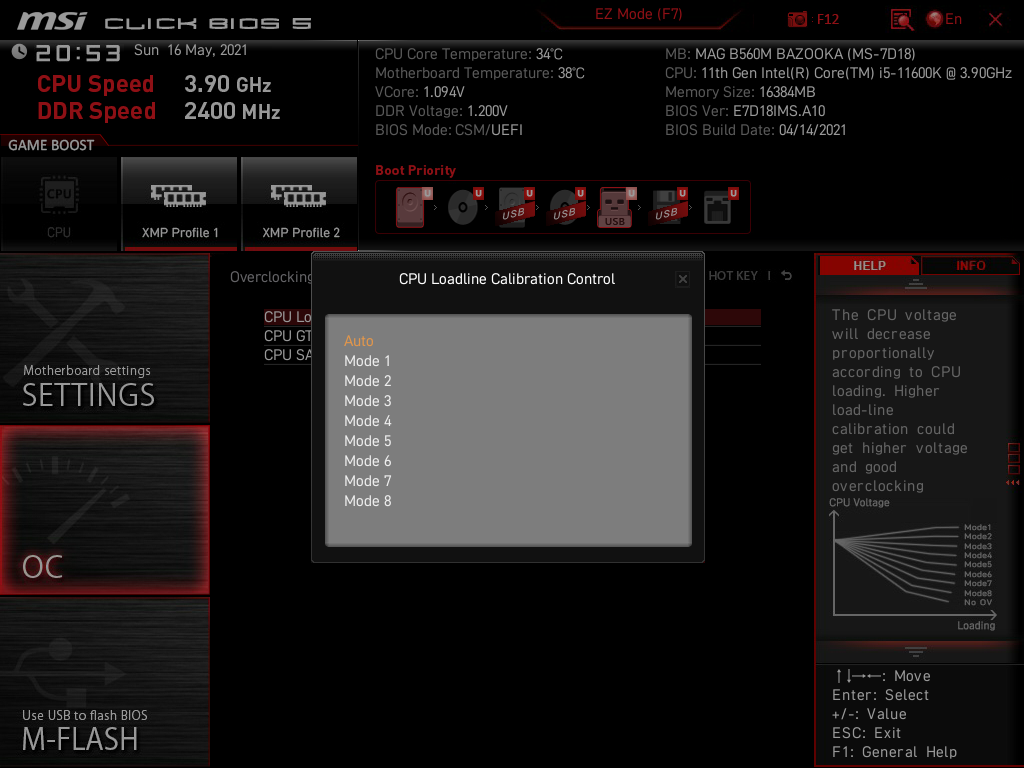Select the USB optical drive boot device icon
Screen dimensions: 1024x768
[x=566, y=207]
